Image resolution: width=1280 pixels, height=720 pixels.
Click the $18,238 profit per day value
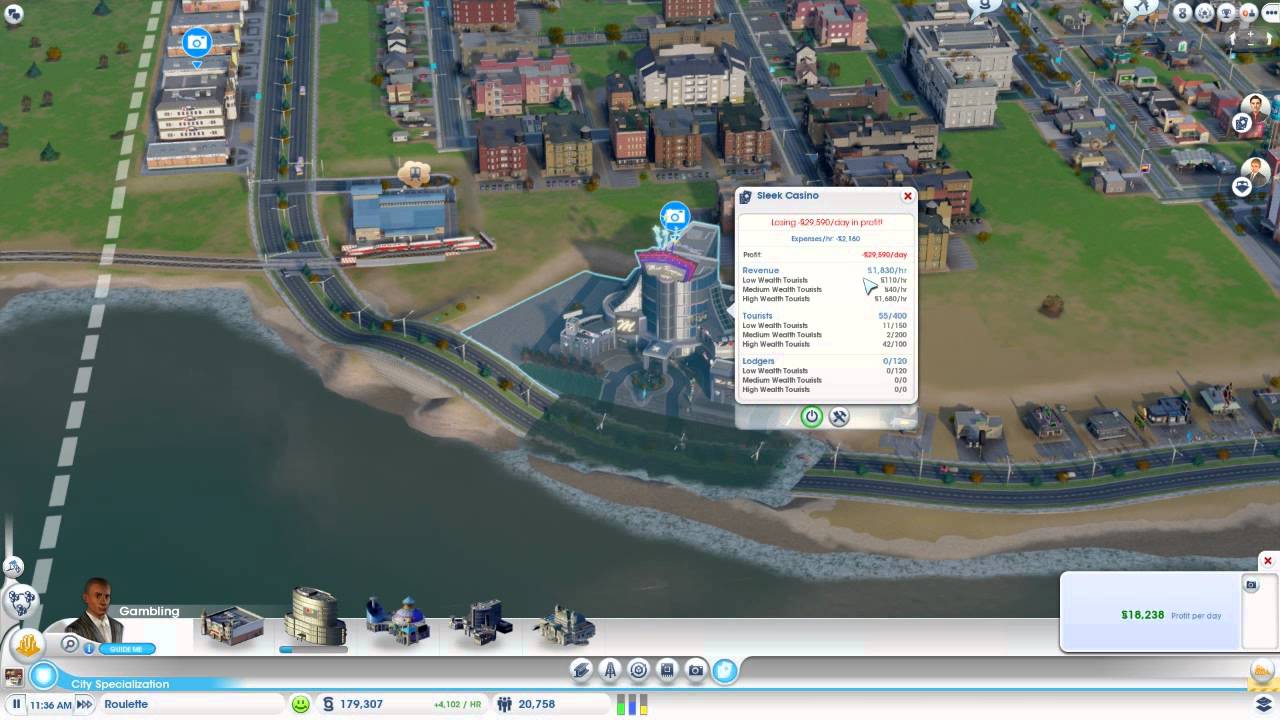click(x=1143, y=615)
